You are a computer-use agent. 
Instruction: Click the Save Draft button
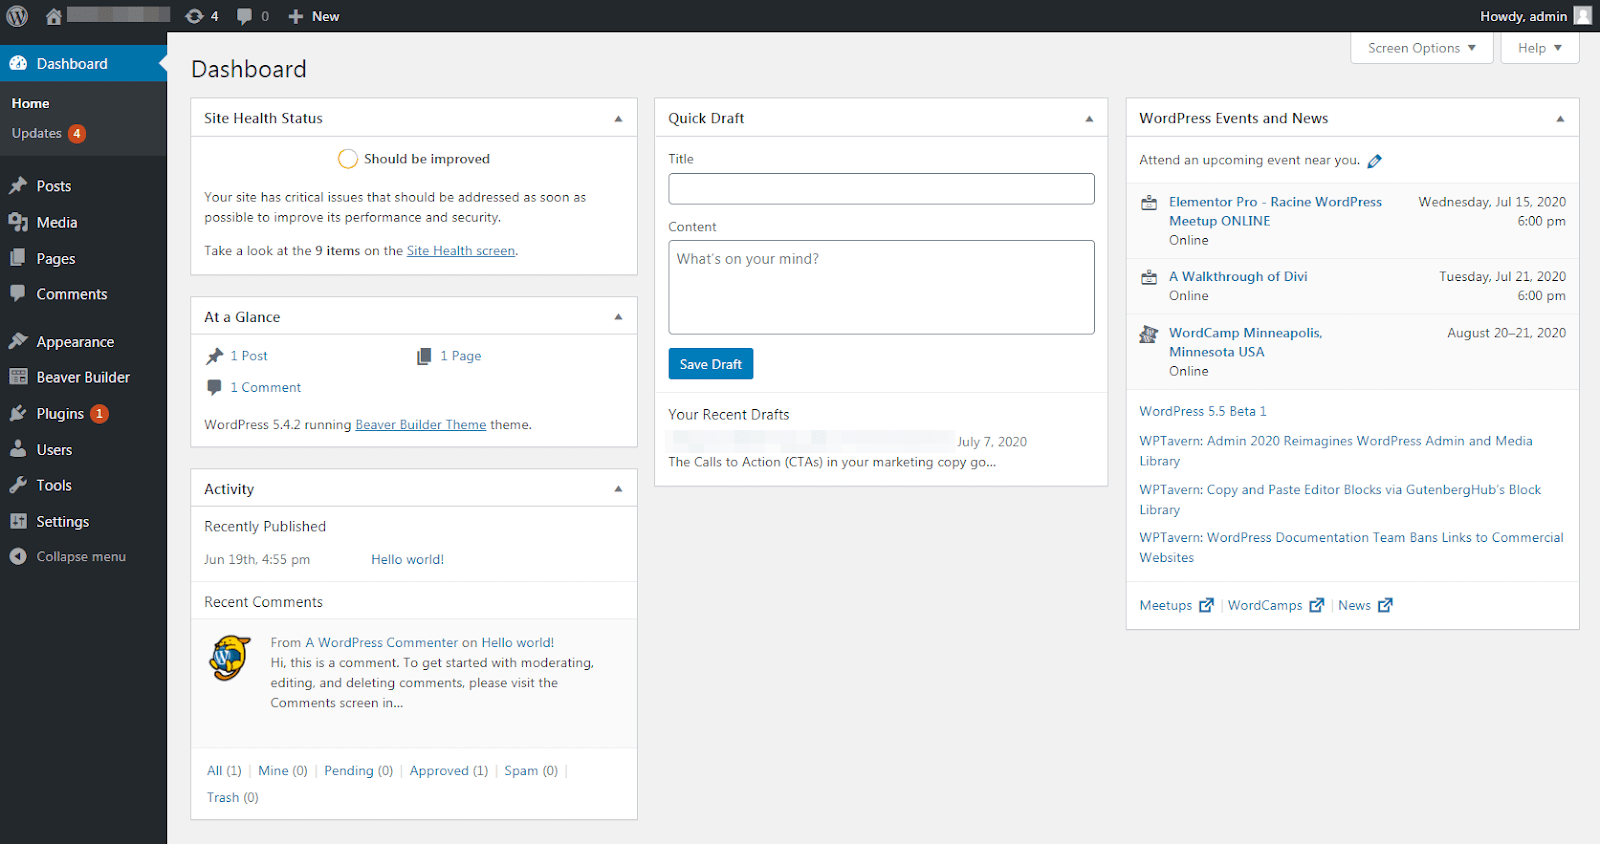click(710, 364)
